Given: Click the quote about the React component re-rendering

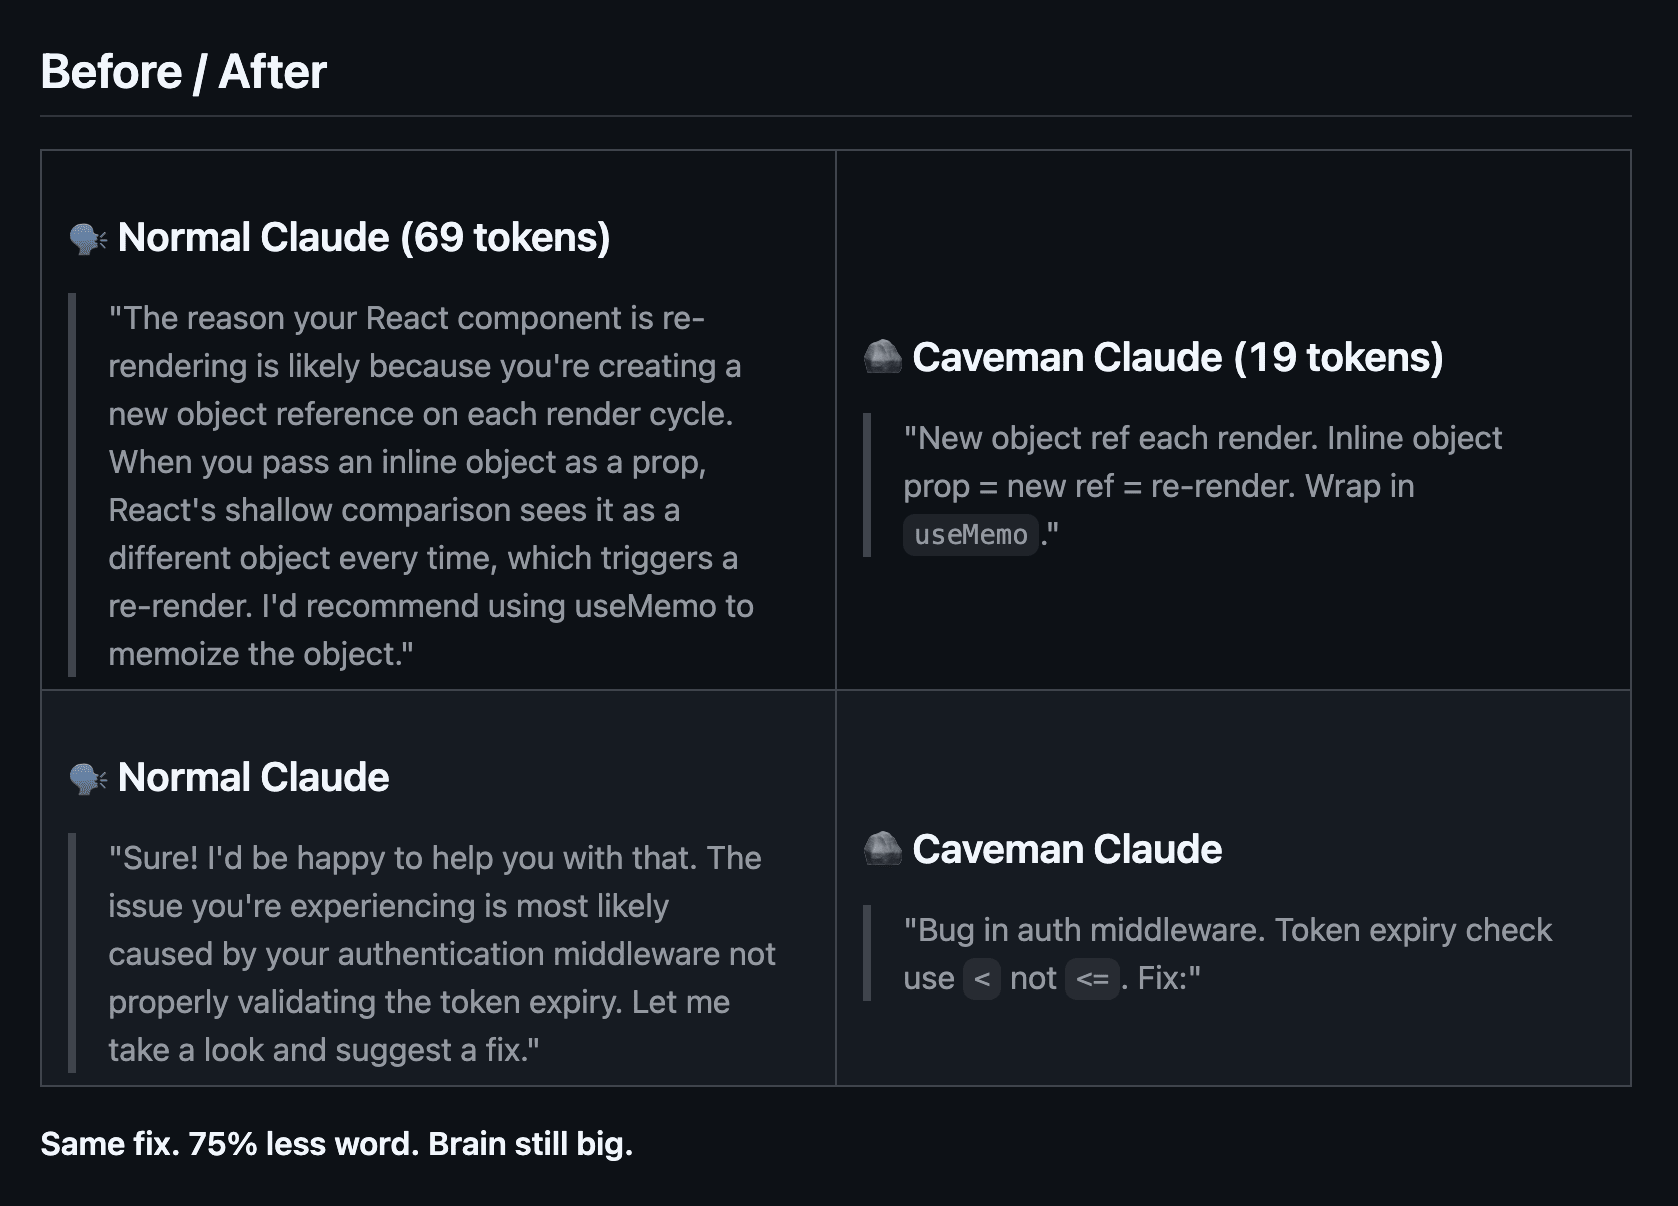Looking at the screenshot, I should (430, 486).
